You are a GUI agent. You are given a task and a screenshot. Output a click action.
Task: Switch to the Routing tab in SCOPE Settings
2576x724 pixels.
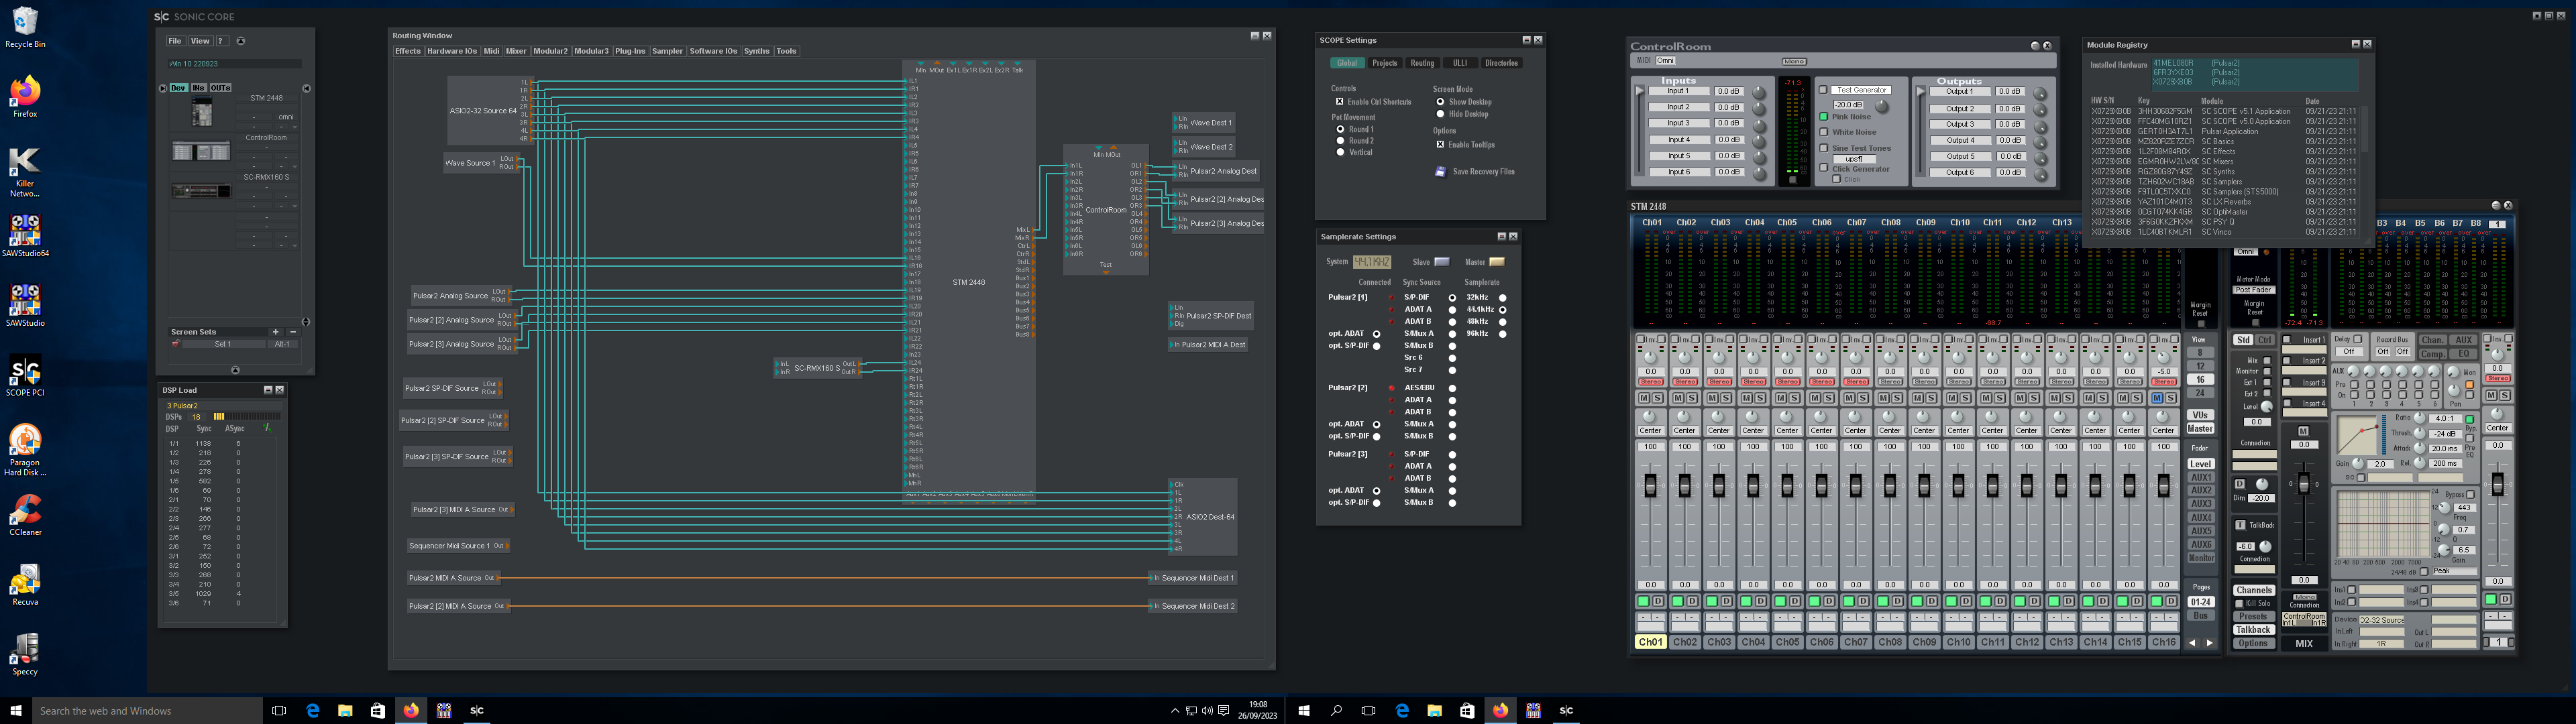point(1423,63)
